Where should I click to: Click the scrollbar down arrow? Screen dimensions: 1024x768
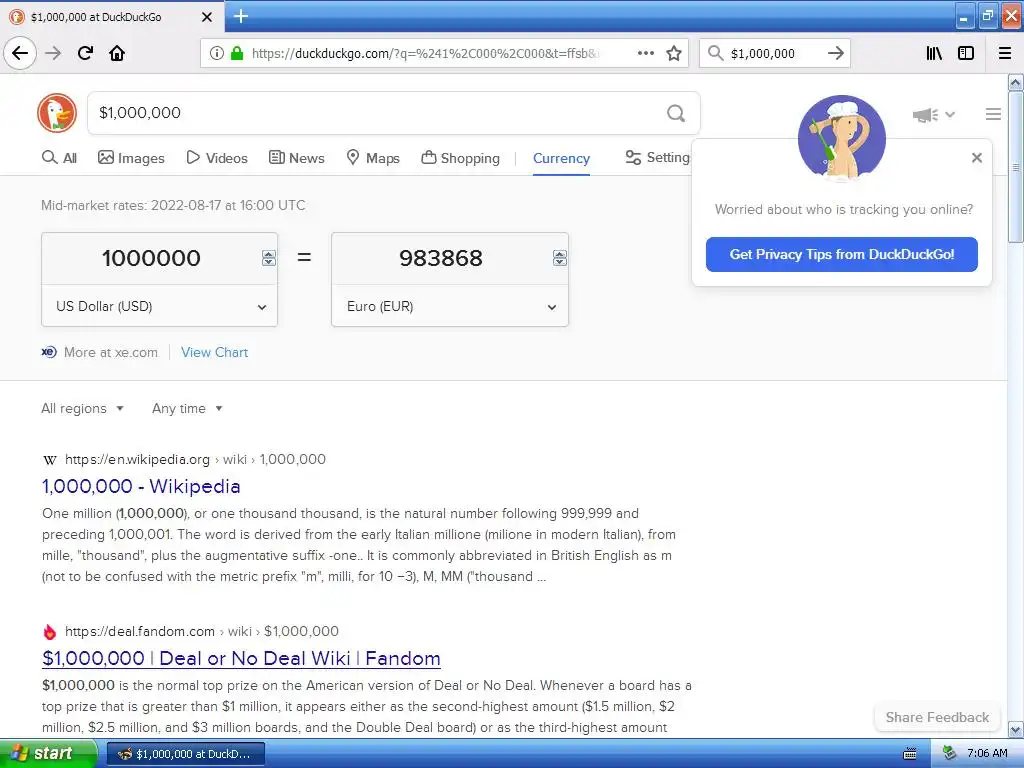[x=1016, y=729]
